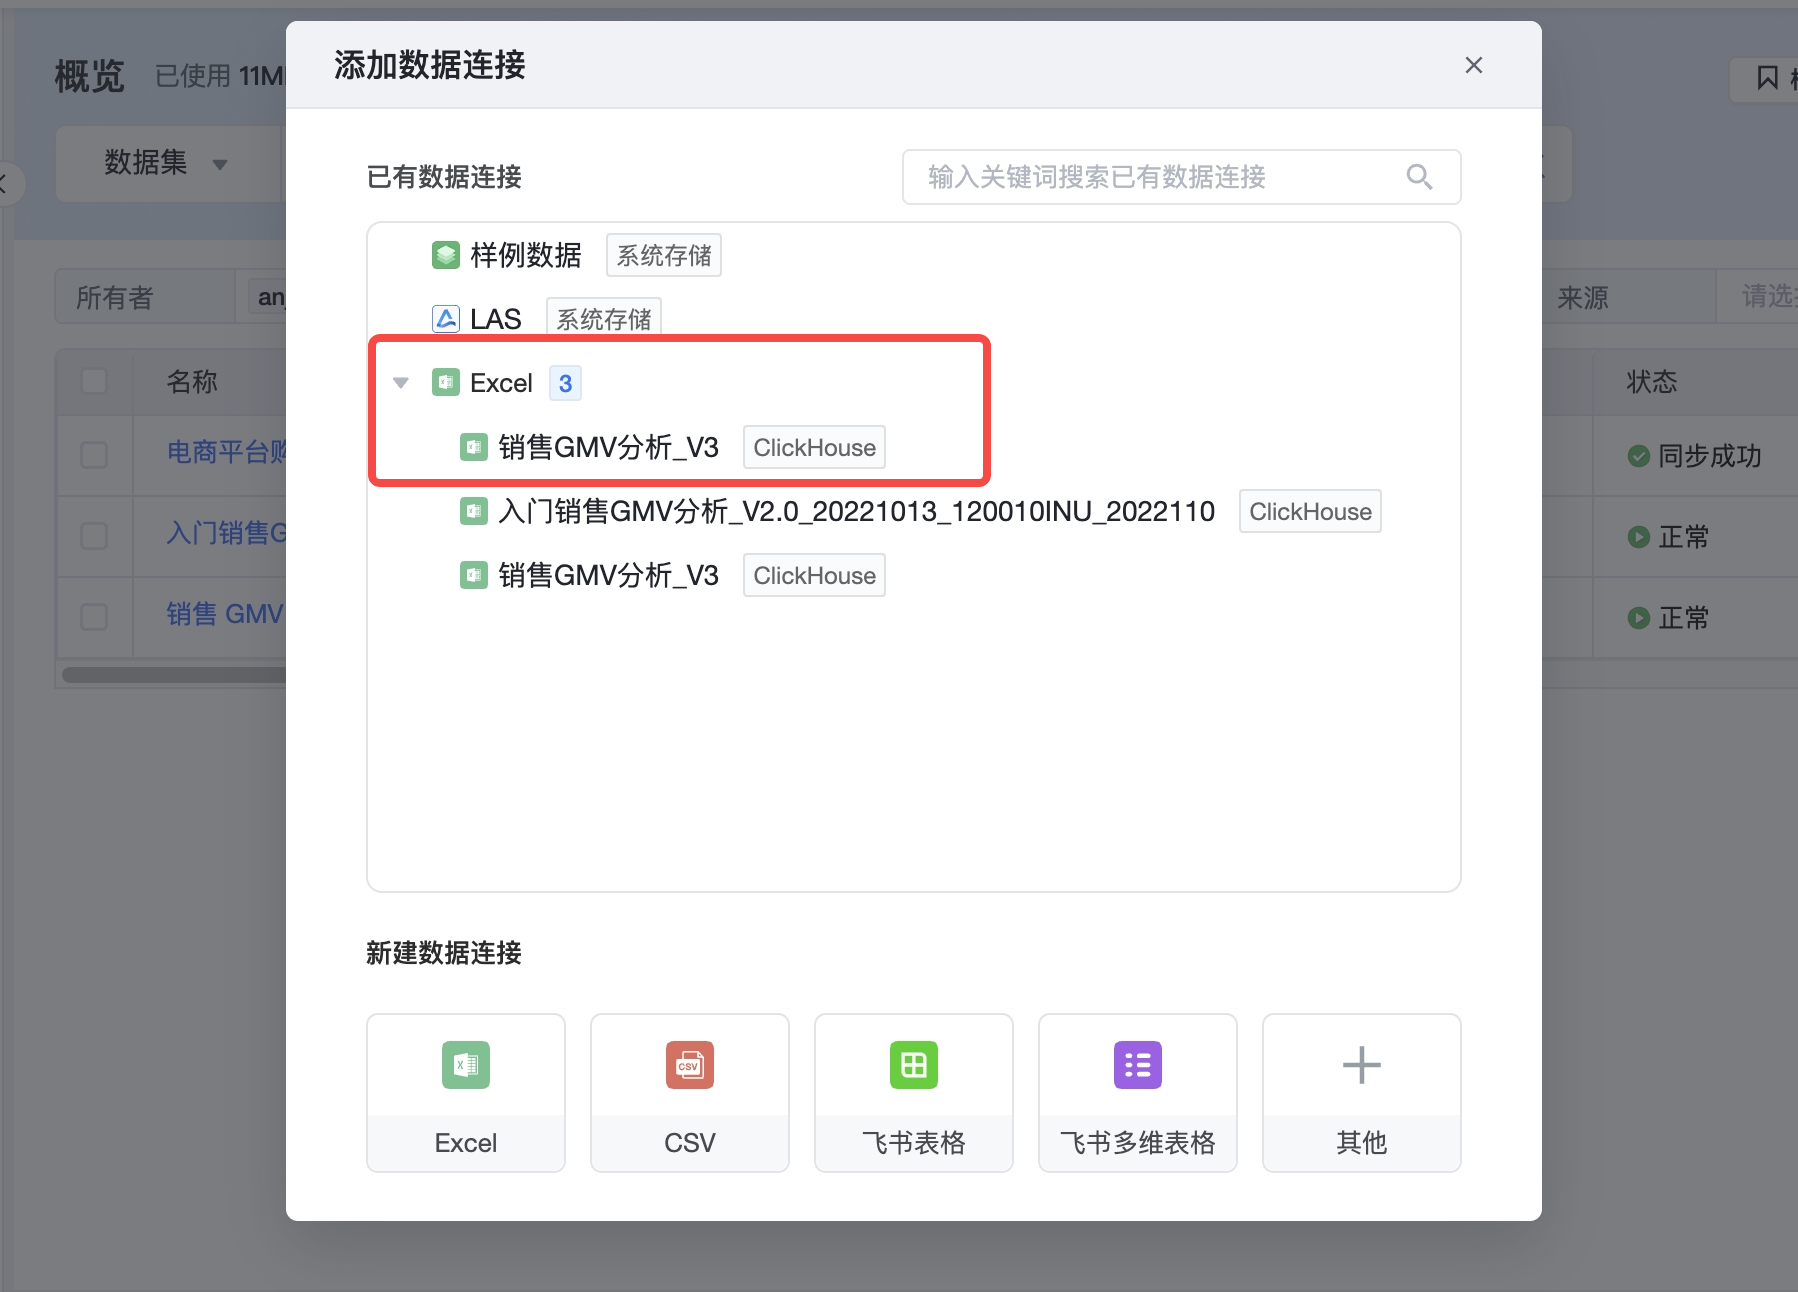Select the Excel group label
The height and width of the screenshot is (1292, 1798).
click(x=501, y=383)
